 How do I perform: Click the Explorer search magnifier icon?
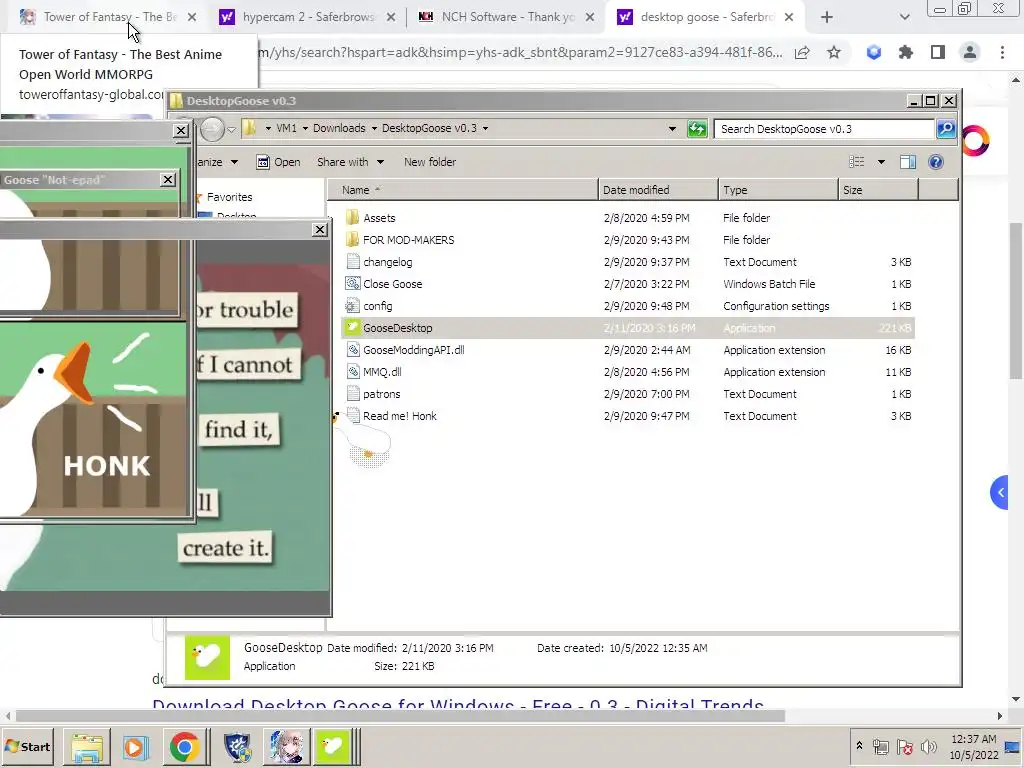point(946,129)
